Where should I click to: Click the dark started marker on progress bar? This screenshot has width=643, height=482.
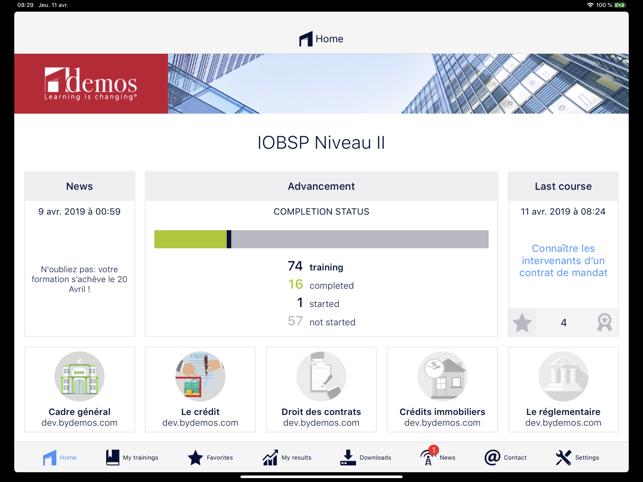click(x=229, y=239)
